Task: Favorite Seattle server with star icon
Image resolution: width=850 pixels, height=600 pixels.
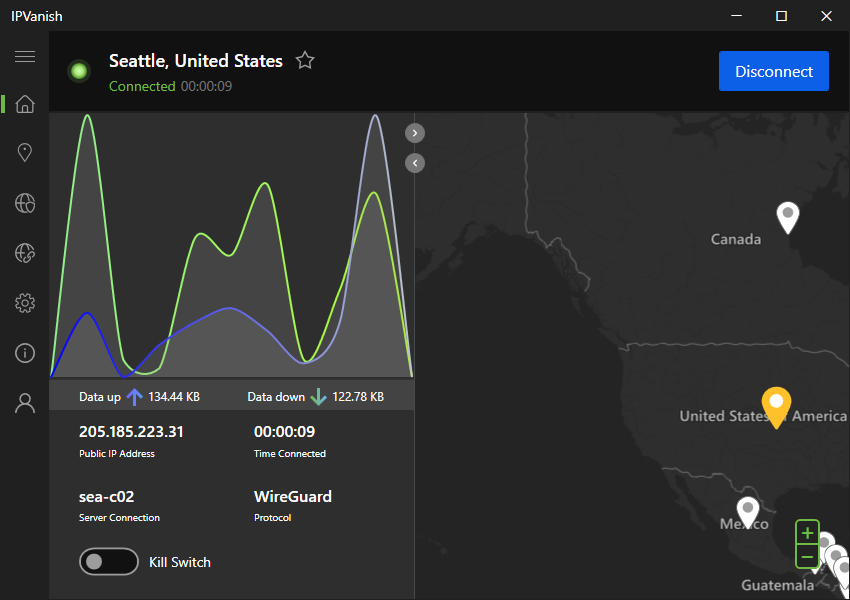Action: [x=305, y=61]
